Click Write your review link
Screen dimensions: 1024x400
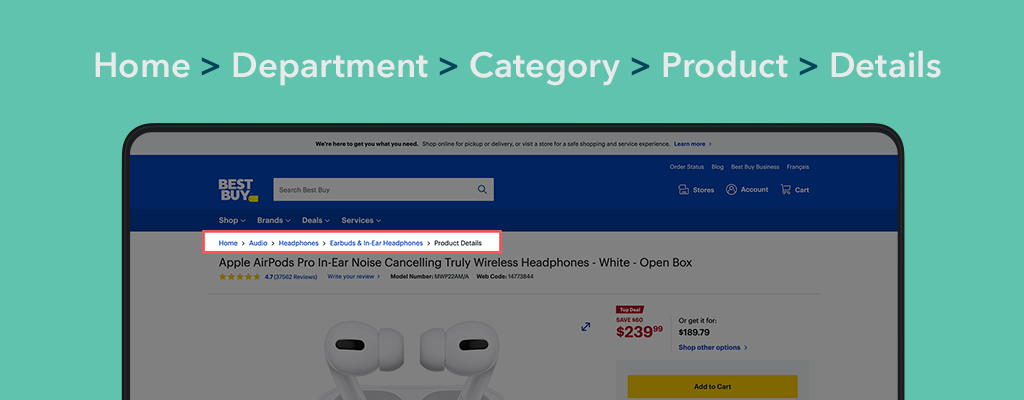point(353,277)
